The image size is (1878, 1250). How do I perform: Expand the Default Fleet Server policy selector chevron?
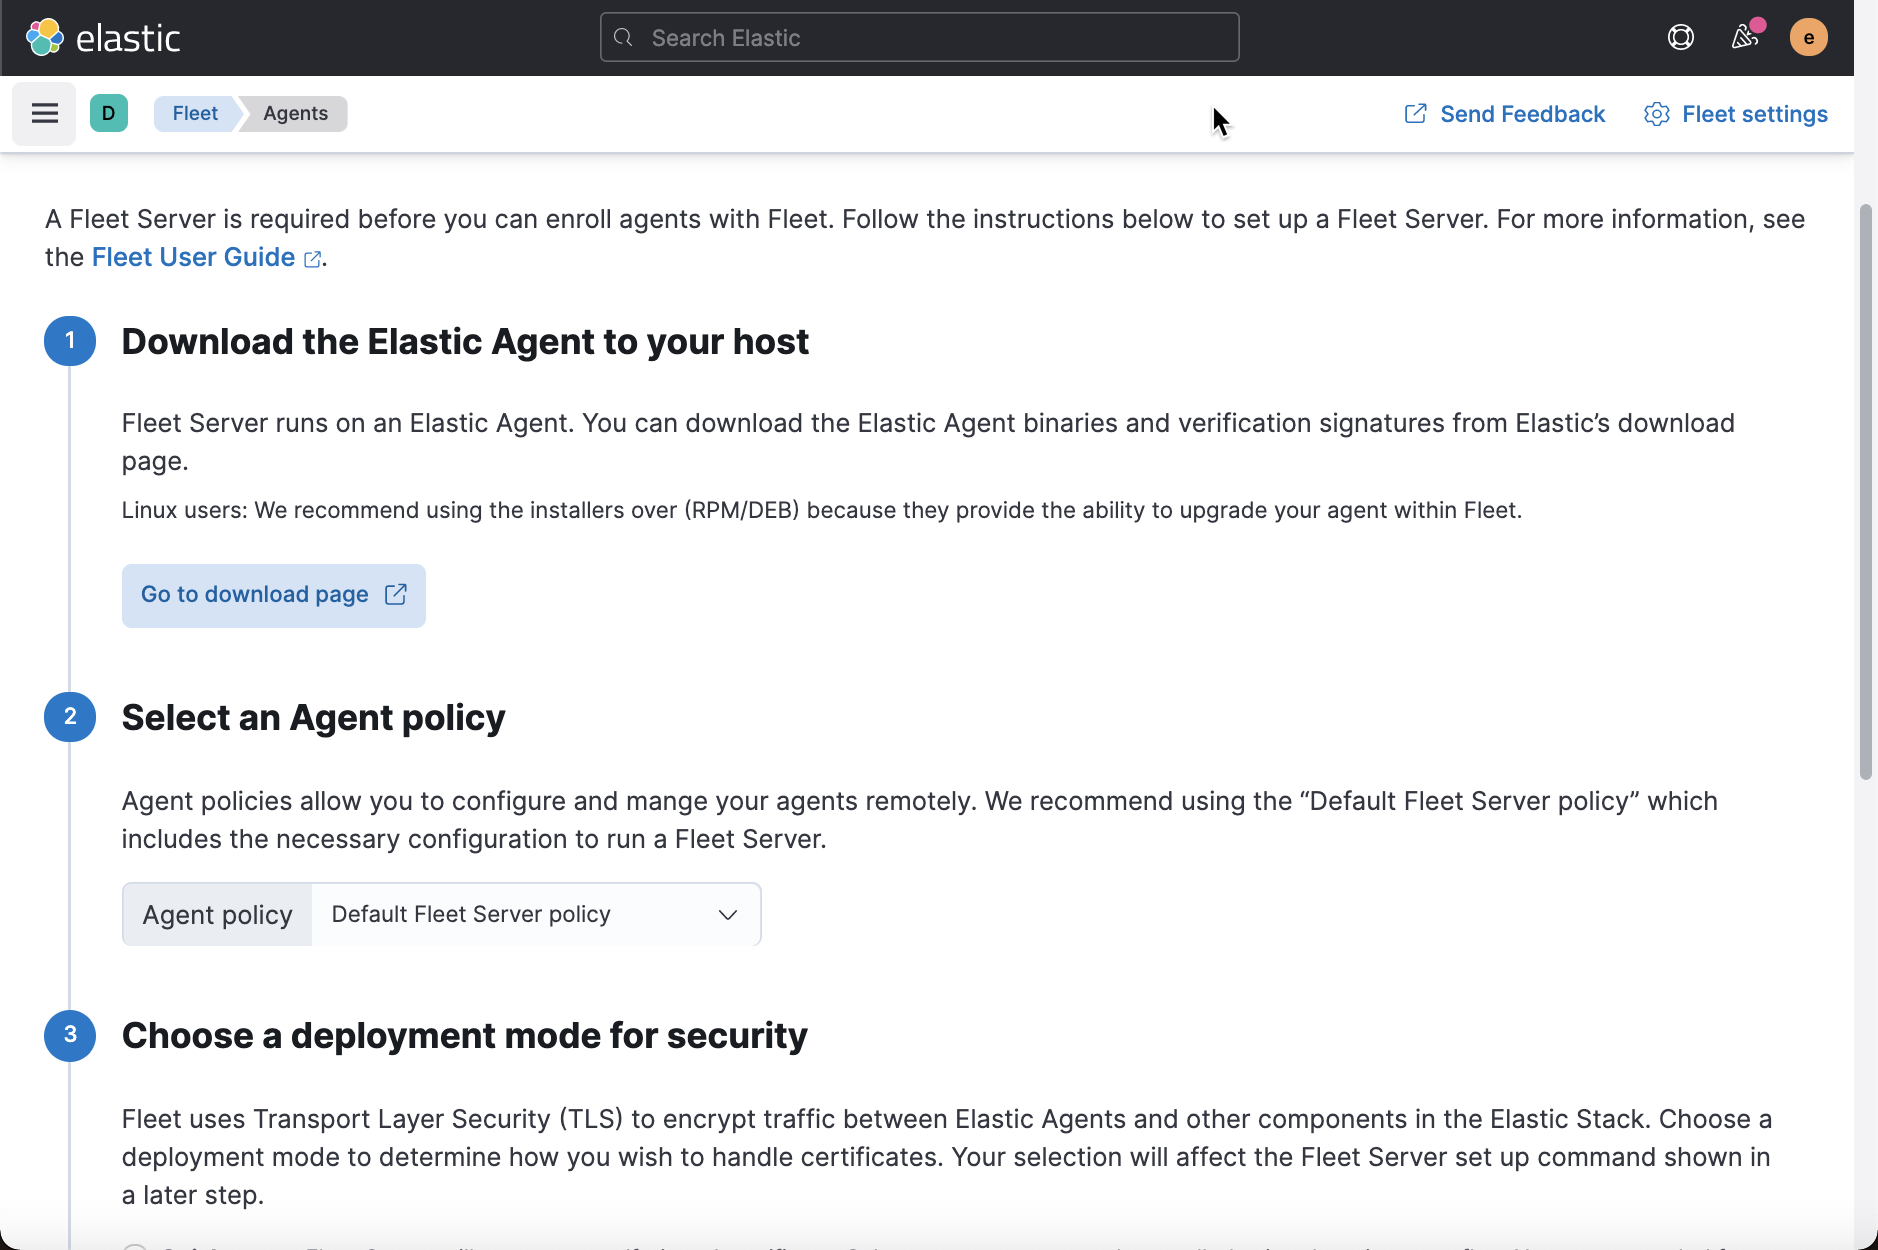point(727,913)
